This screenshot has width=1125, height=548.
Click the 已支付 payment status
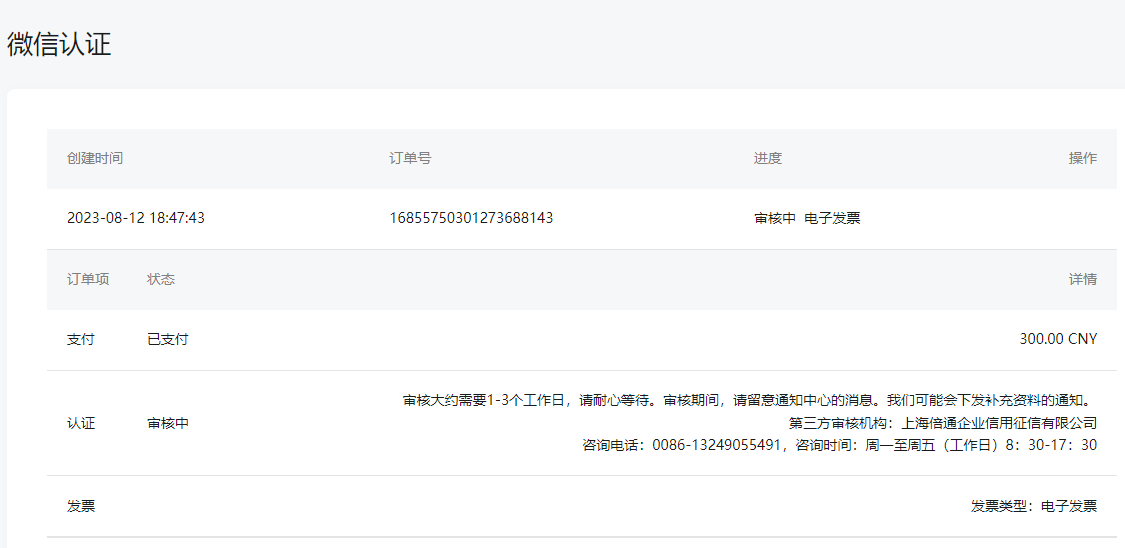click(168, 339)
